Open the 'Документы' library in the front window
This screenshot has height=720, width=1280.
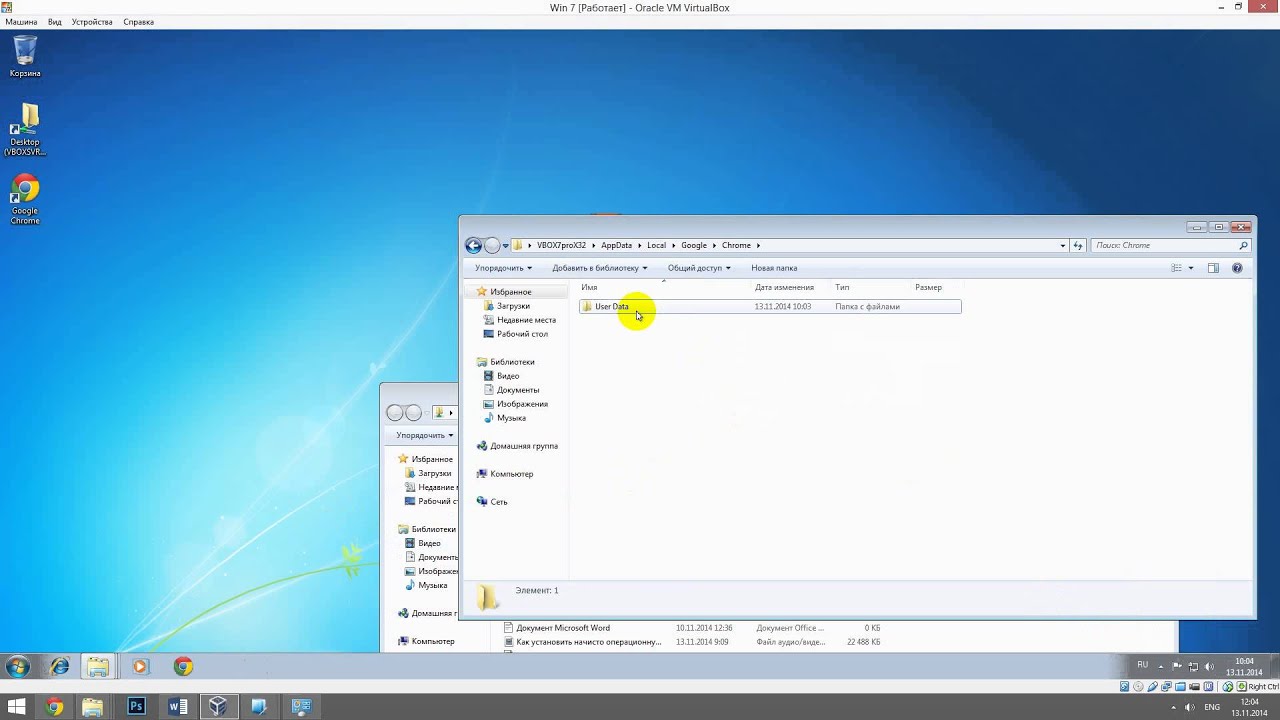coord(518,390)
